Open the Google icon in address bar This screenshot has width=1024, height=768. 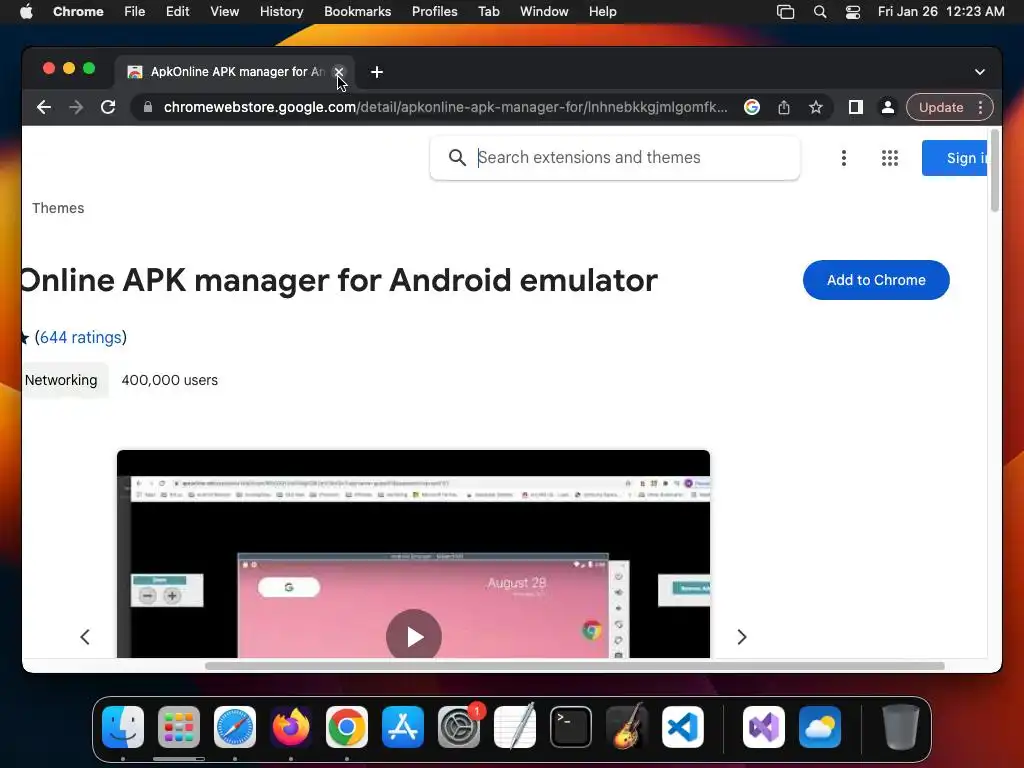pyautogui.click(x=752, y=107)
